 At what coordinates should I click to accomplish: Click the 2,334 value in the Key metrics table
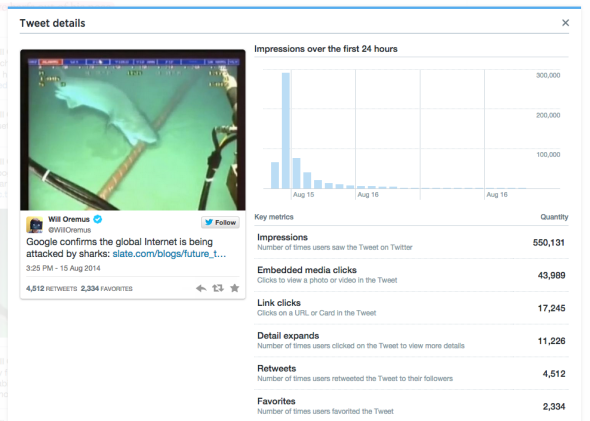click(554, 406)
